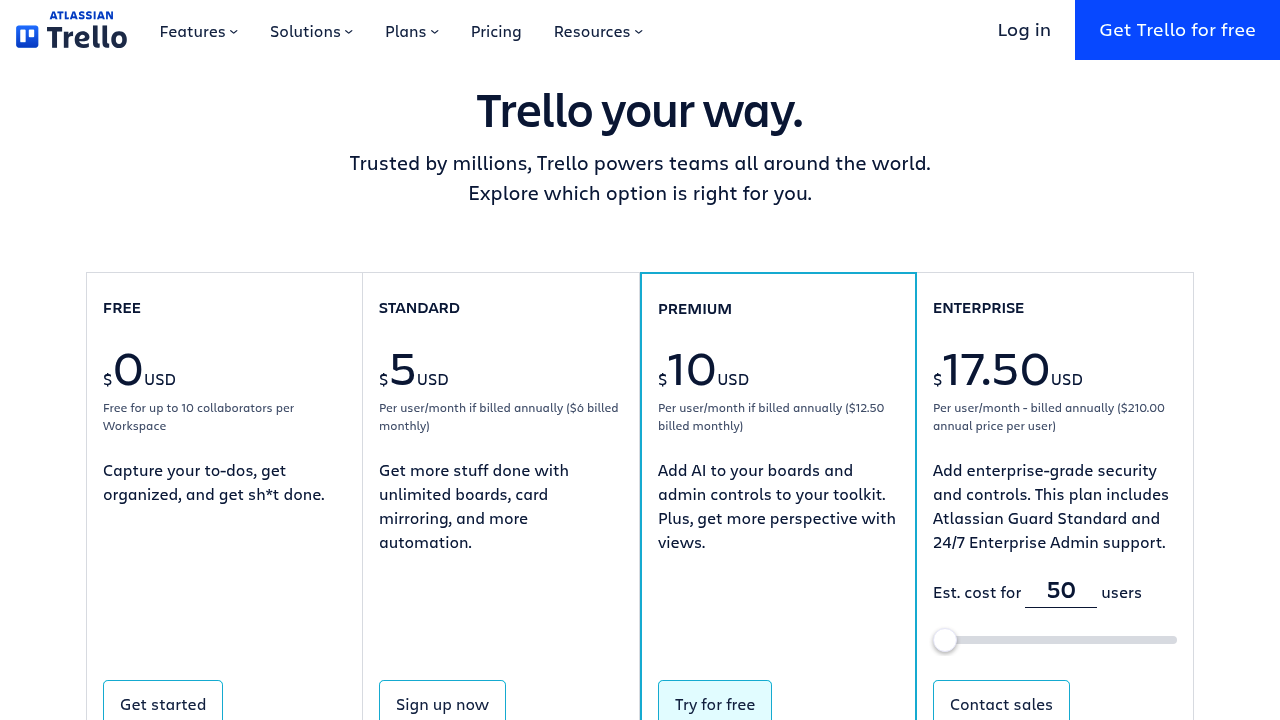Click Get started on Free plan
The height and width of the screenshot is (720, 1280).
pos(163,703)
